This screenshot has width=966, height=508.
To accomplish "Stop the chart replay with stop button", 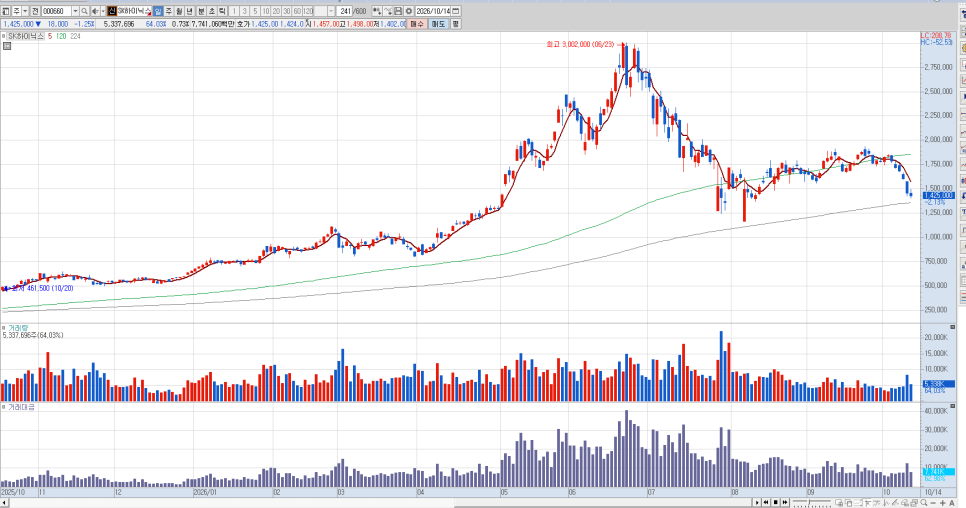I will (x=776, y=502).
